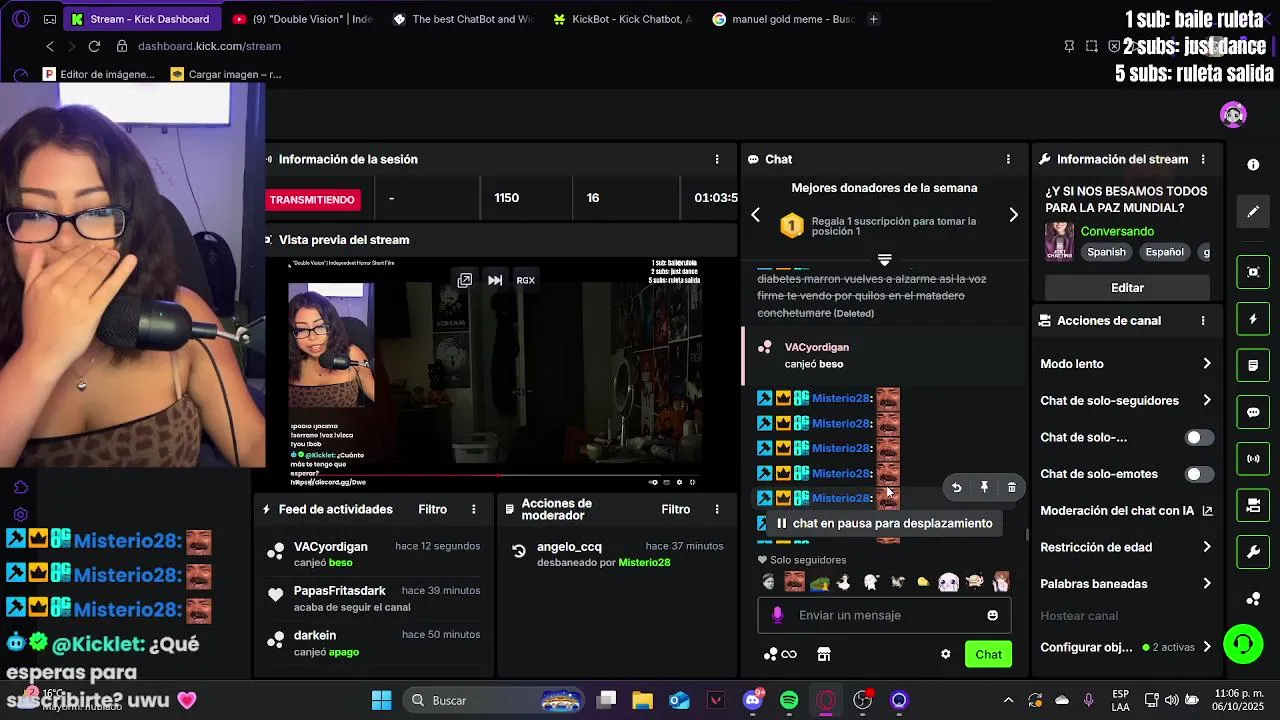Switch to Double Vision YouTube tab
Image resolution: width=1280 pixels, height=720 pixels.
[x=301, y=19]
